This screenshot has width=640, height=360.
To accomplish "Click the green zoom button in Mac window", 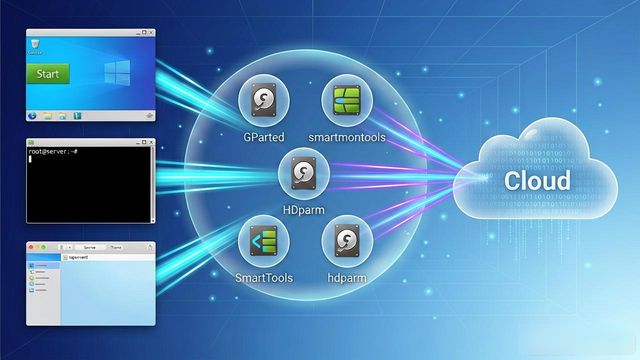I will (44, 247).
